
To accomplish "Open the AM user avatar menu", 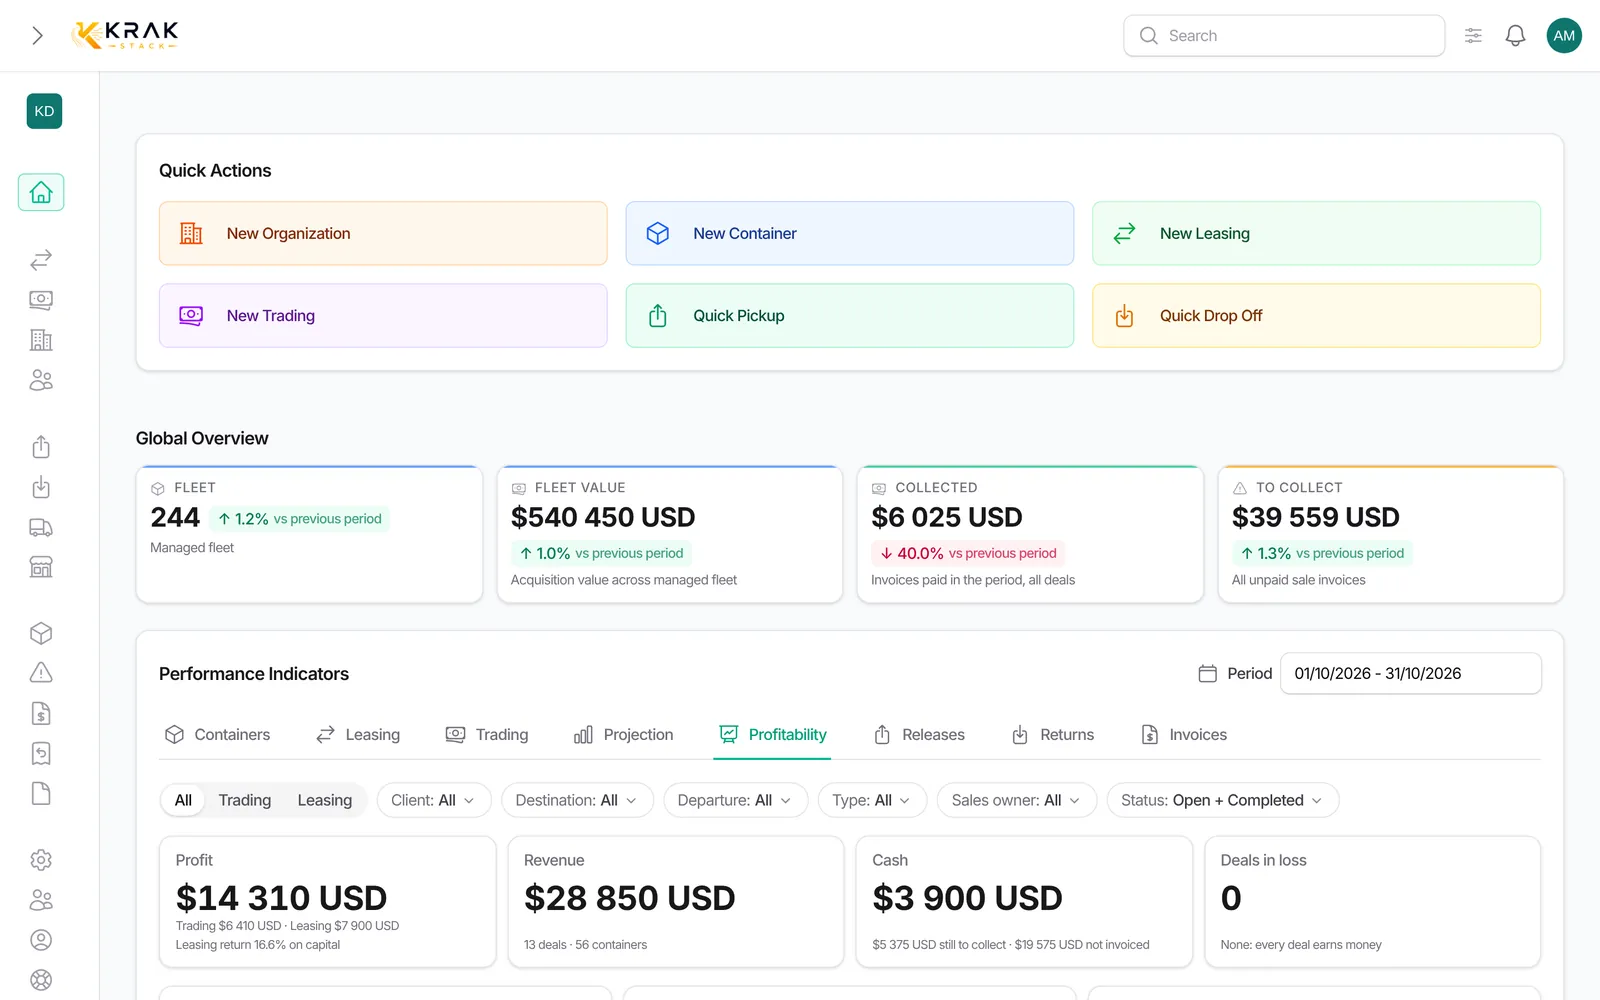I will click(1564, 36).
